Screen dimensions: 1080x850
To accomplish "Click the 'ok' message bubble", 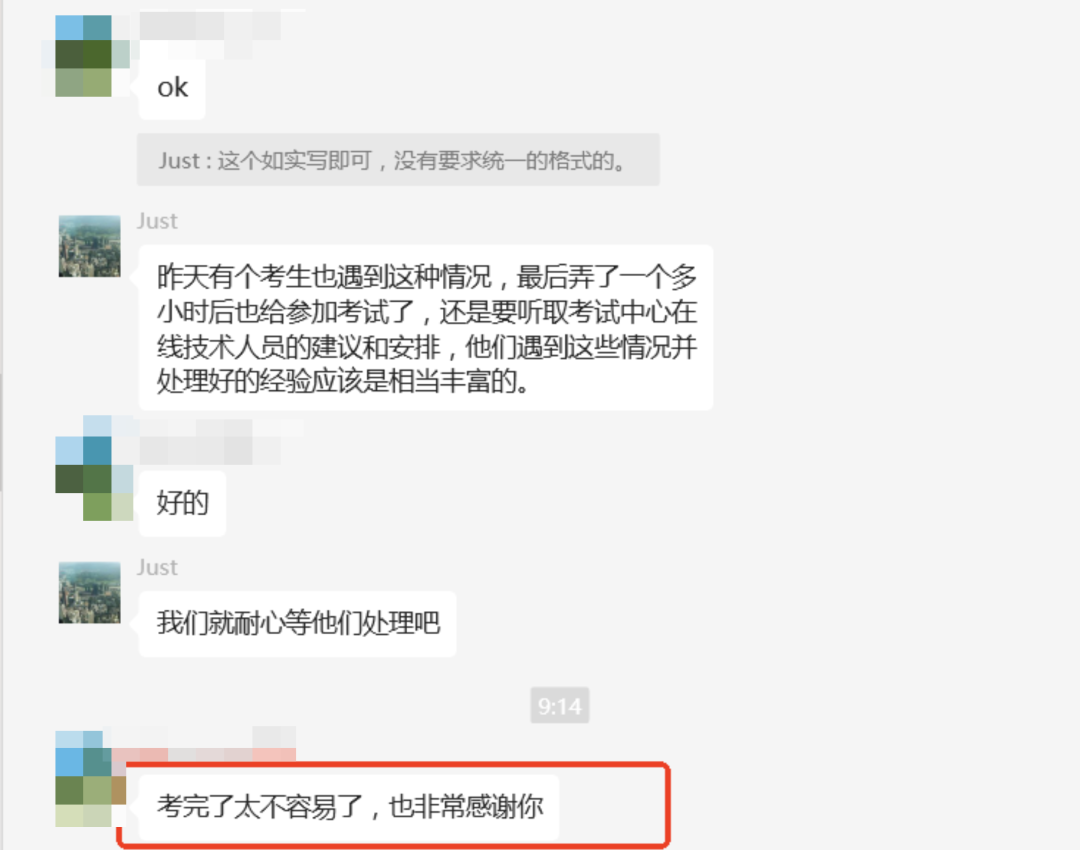I will (x=172, y=88).
